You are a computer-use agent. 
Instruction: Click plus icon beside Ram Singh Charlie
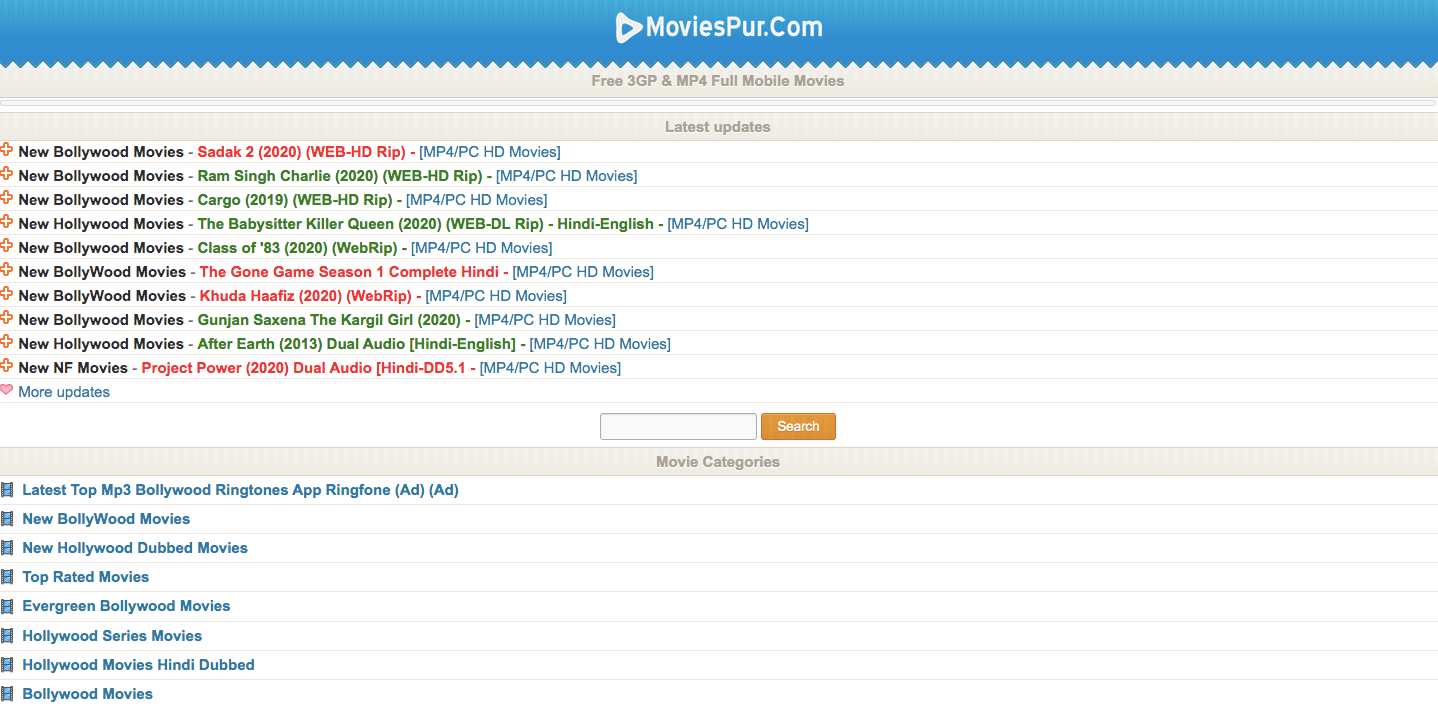(x=7, y=174)
